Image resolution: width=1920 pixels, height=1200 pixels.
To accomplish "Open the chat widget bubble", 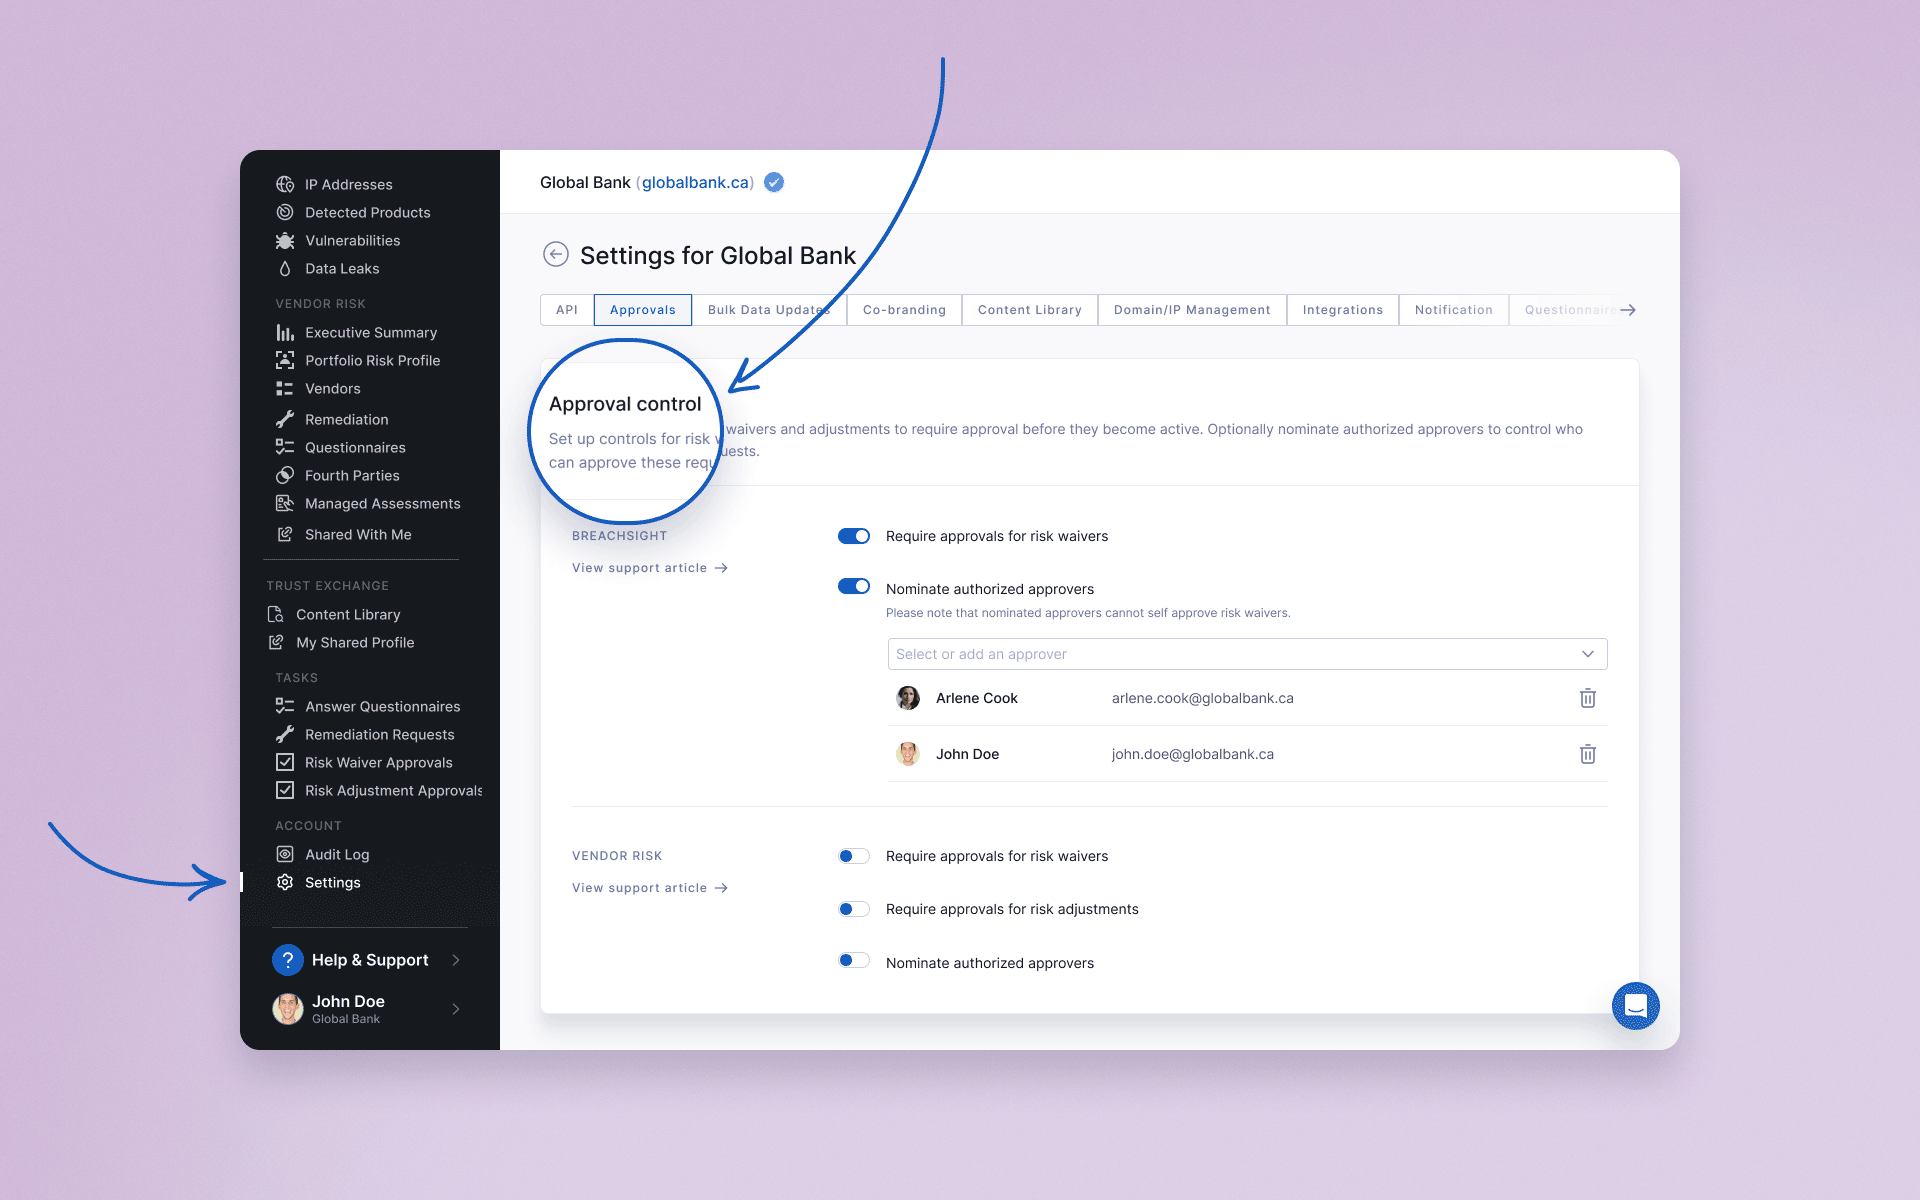I will [1636, 1006].
